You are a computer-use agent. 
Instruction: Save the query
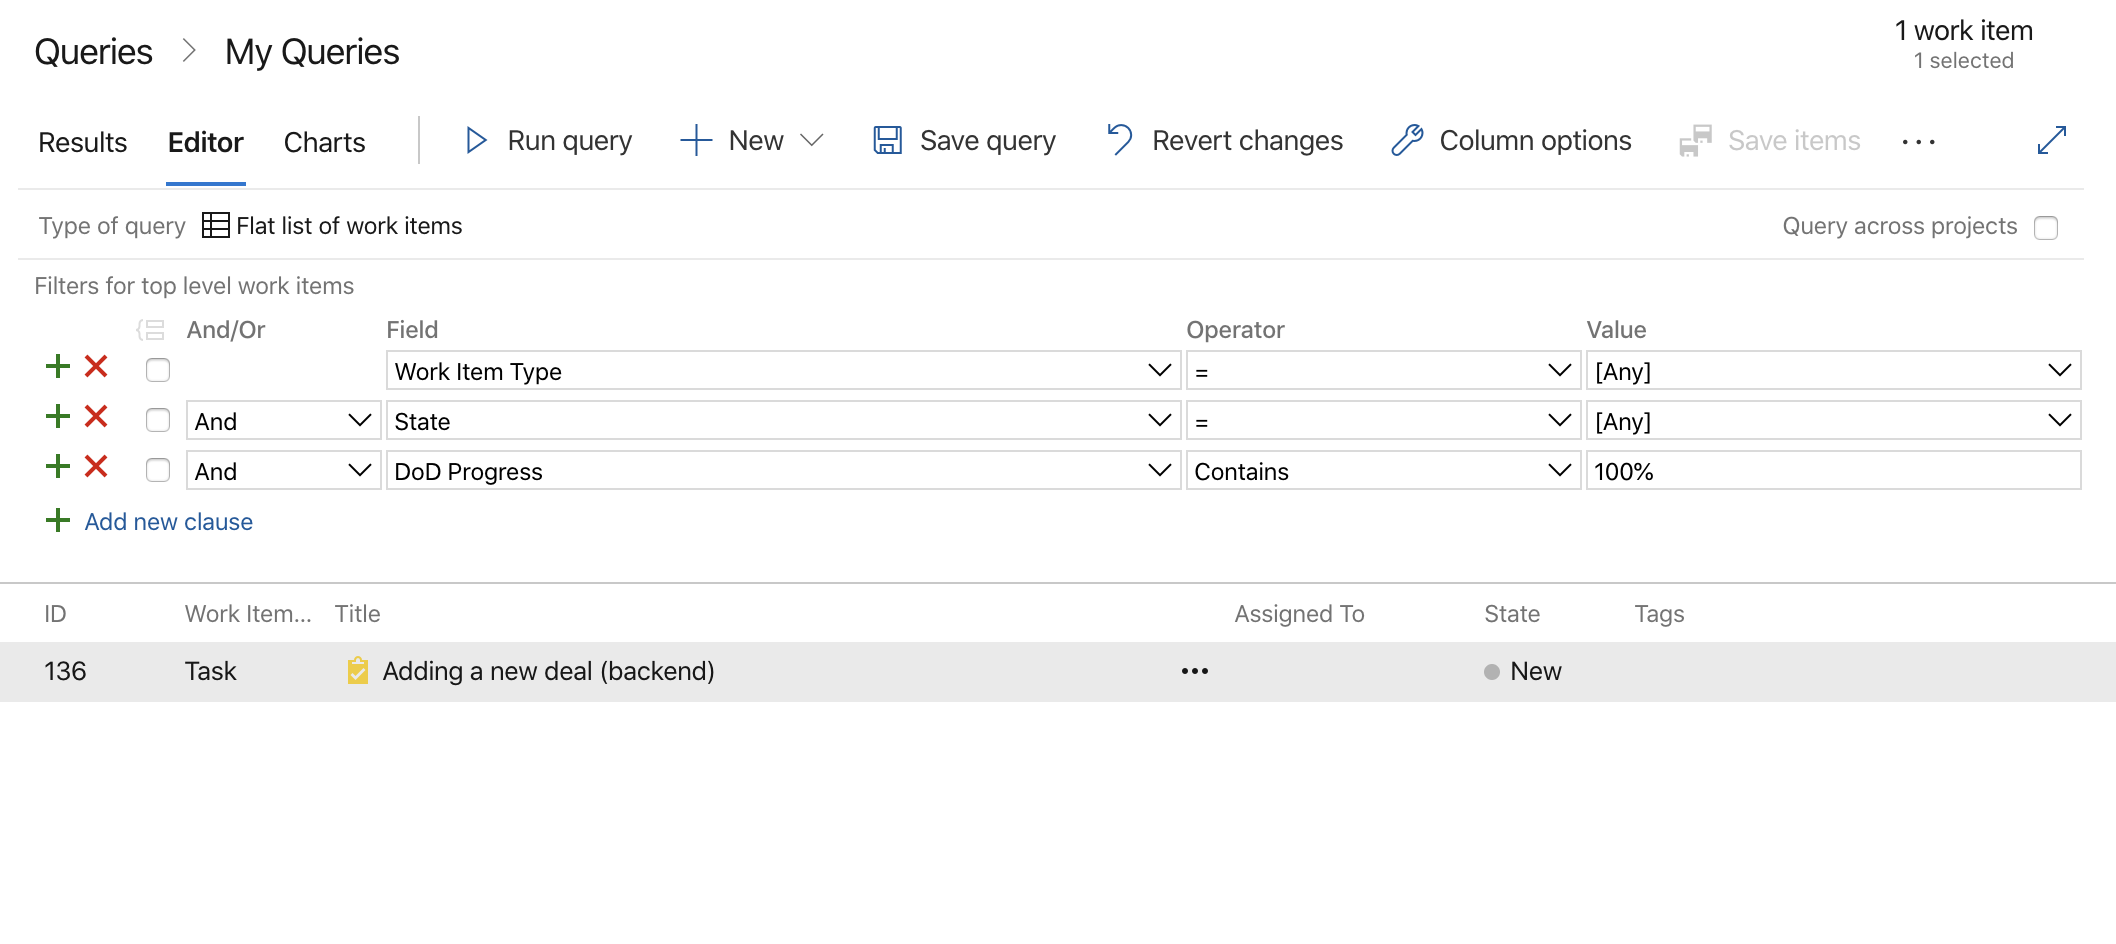(x=962, y=141)
